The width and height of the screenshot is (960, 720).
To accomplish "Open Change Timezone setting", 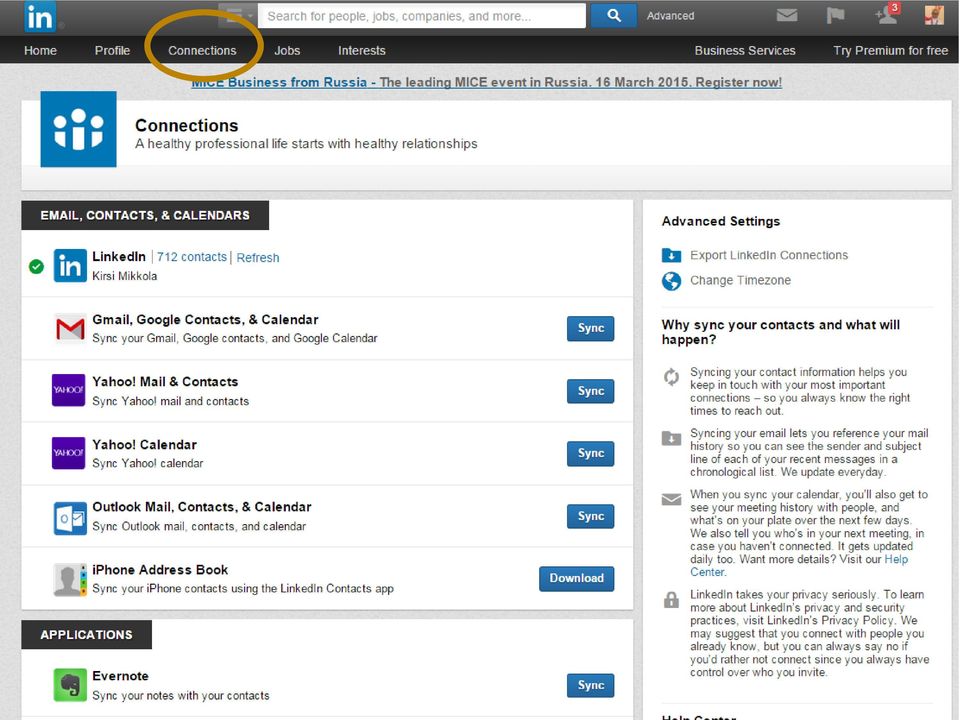I will click(x=740, y=280).
